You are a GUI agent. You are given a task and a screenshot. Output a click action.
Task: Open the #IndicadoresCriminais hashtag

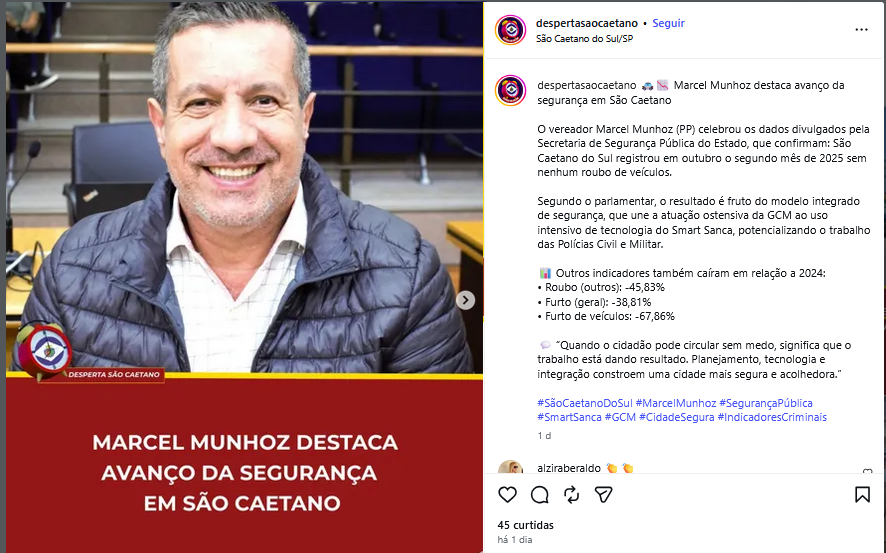click(x=772, y=417)
